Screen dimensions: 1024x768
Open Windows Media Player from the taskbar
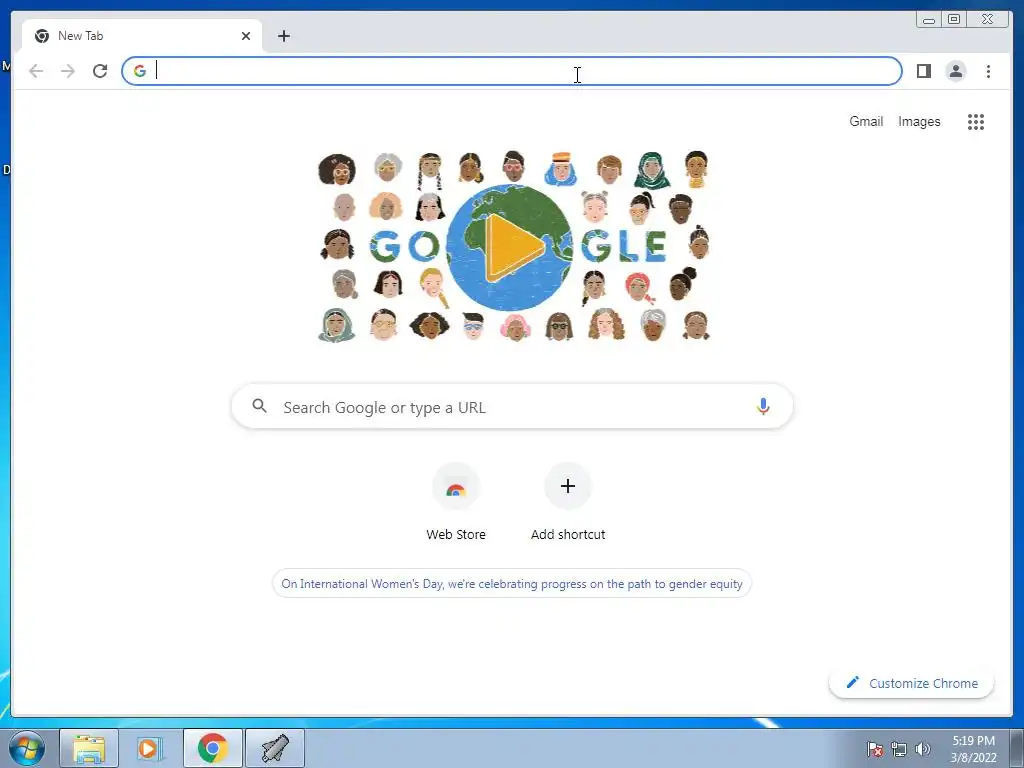150,748
